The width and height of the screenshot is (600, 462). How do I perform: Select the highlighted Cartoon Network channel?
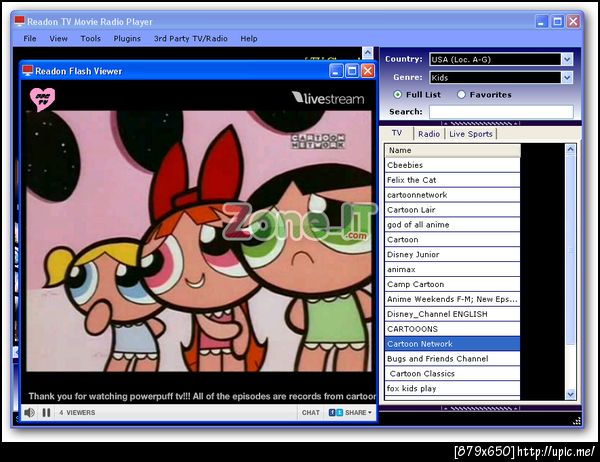pyautogui.click(x=452, y=344)
